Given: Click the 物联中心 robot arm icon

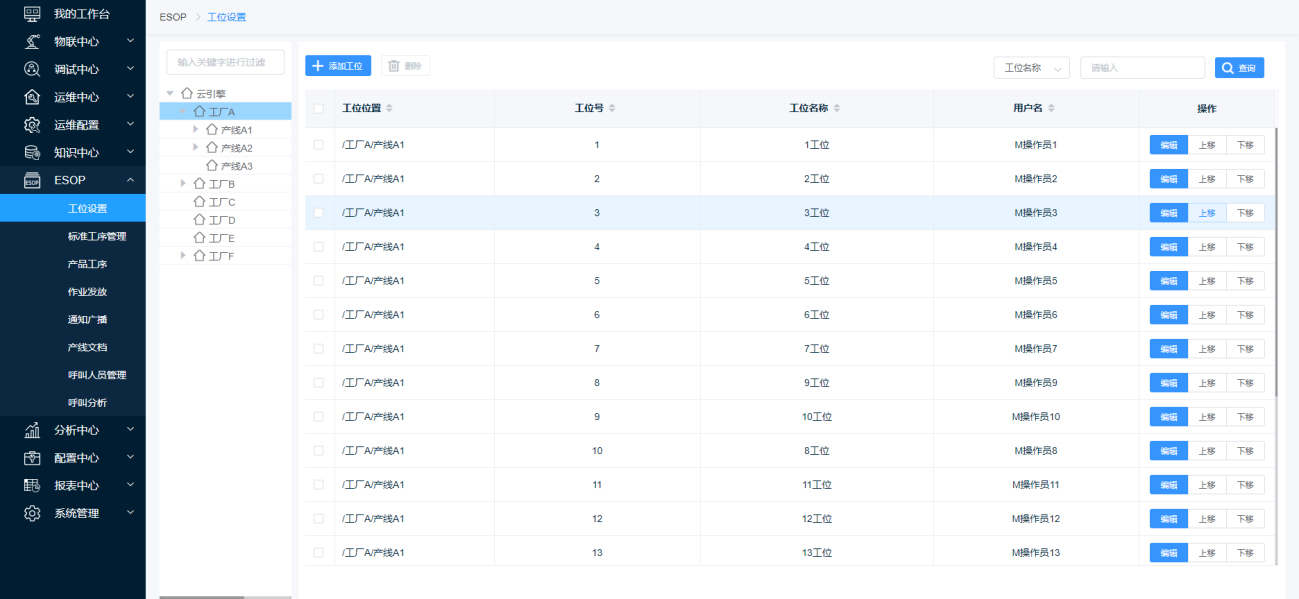Looking at the screenshot, I should tap(32, 42).
